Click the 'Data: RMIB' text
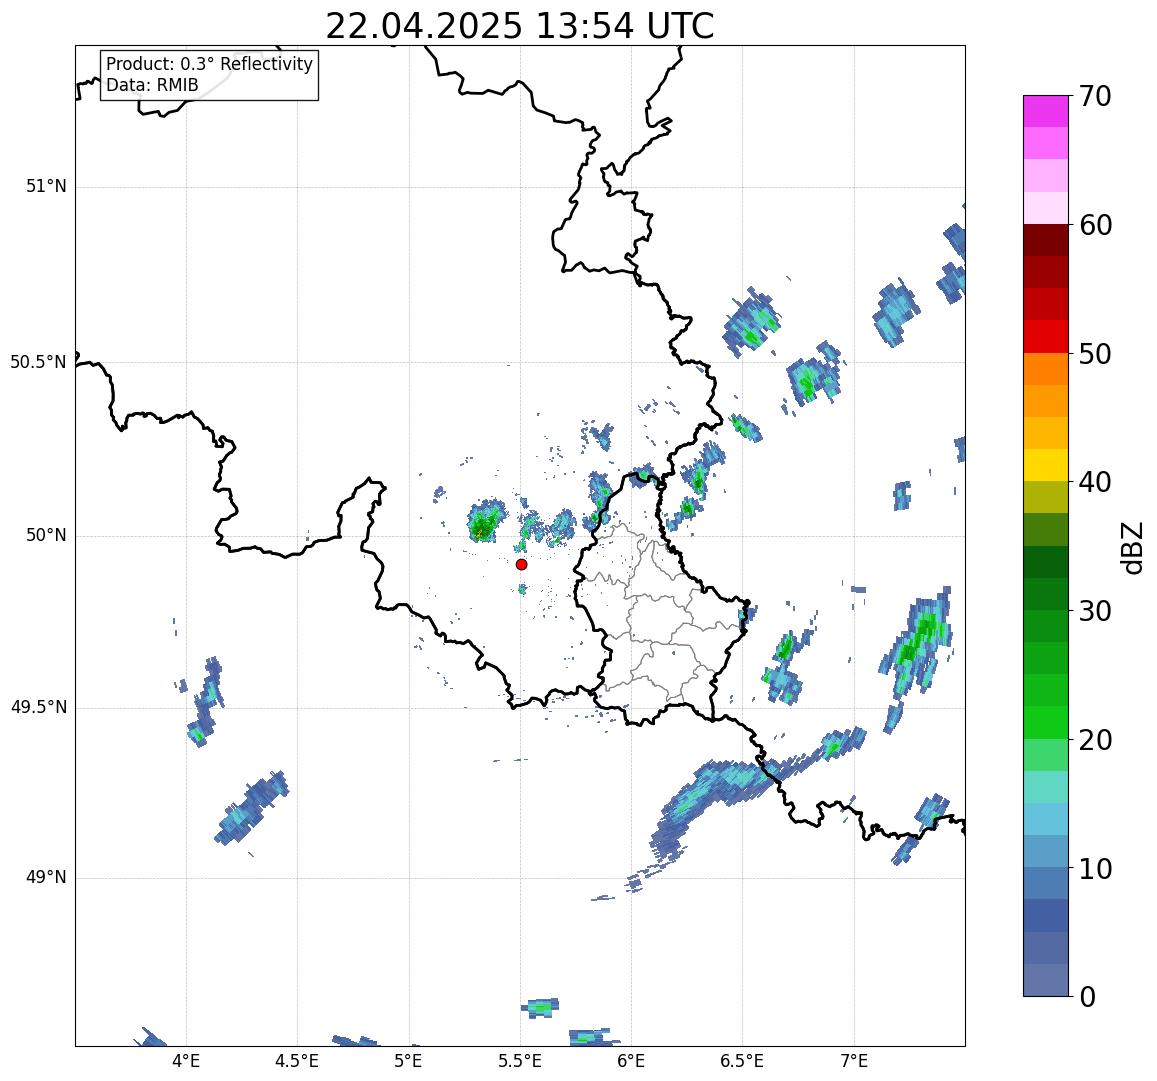This screenshot has width=1157, height=1081. point(152,86)
